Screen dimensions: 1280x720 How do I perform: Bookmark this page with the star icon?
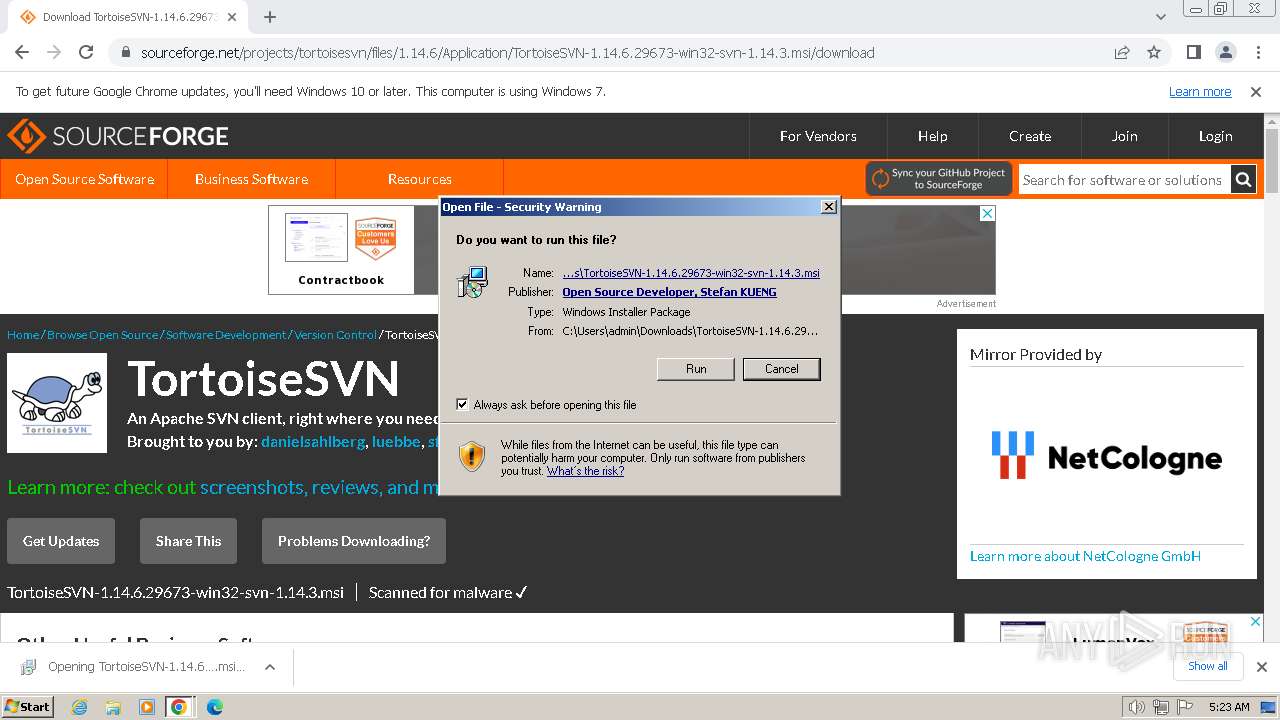click(x=1154, y=53)
